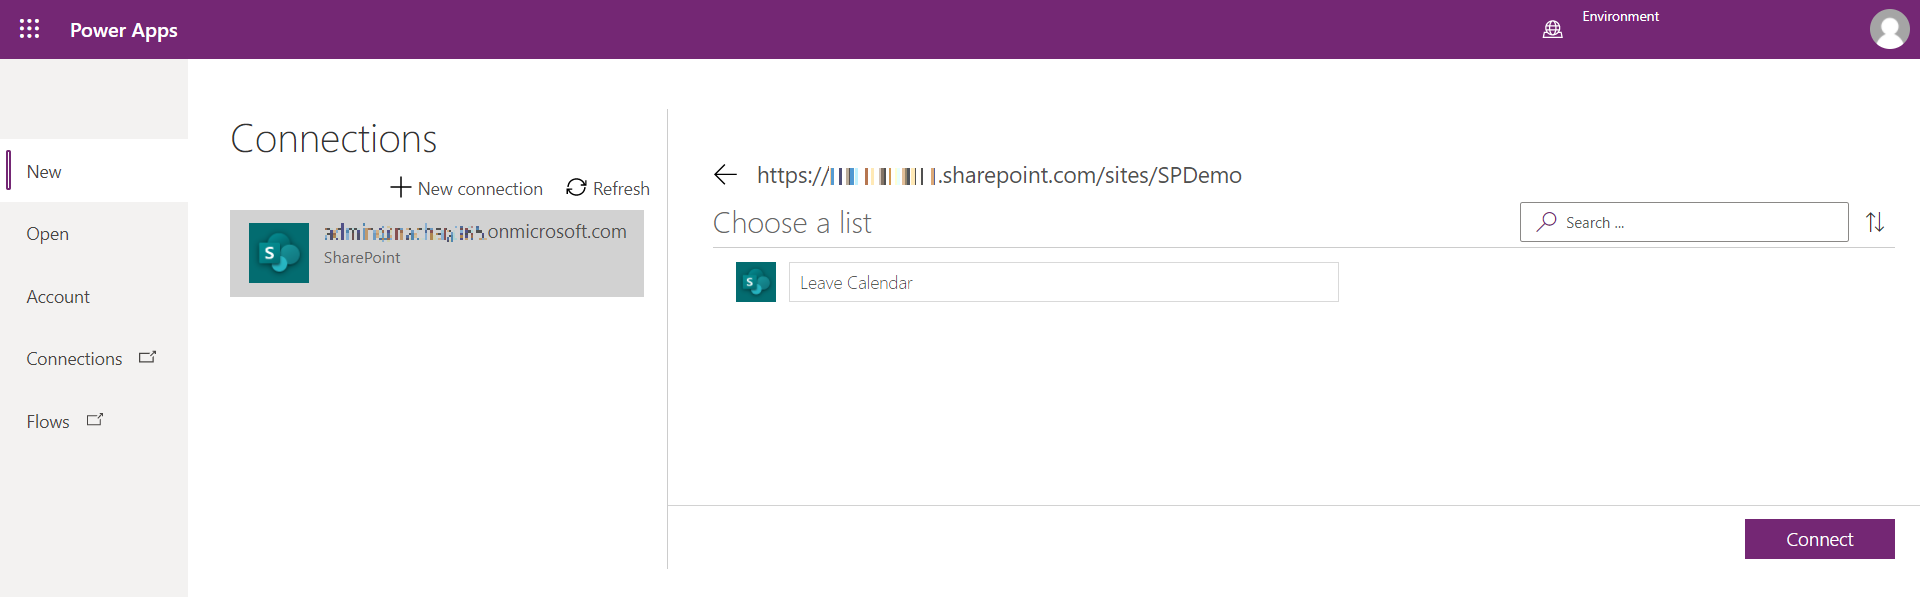Click the plus icon for New connection
This screenshot has width=1920, height=597.
401,188
